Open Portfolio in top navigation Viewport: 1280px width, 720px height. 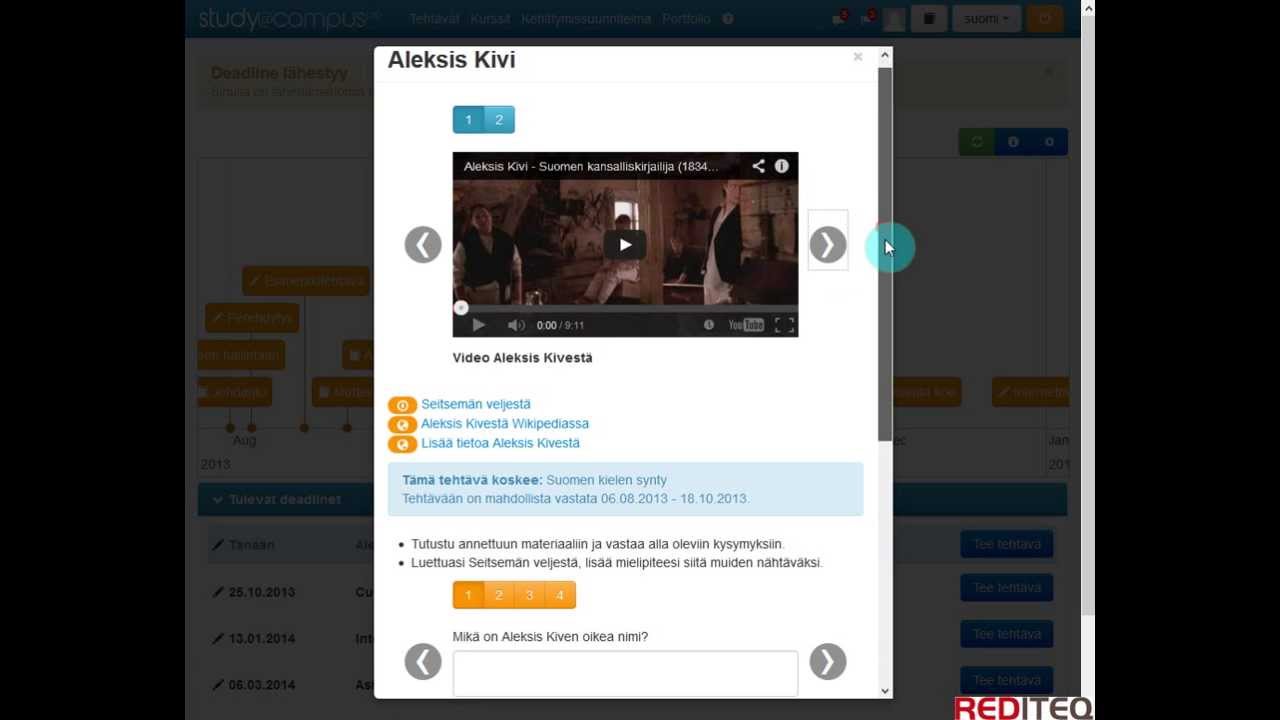coord(686,19)
